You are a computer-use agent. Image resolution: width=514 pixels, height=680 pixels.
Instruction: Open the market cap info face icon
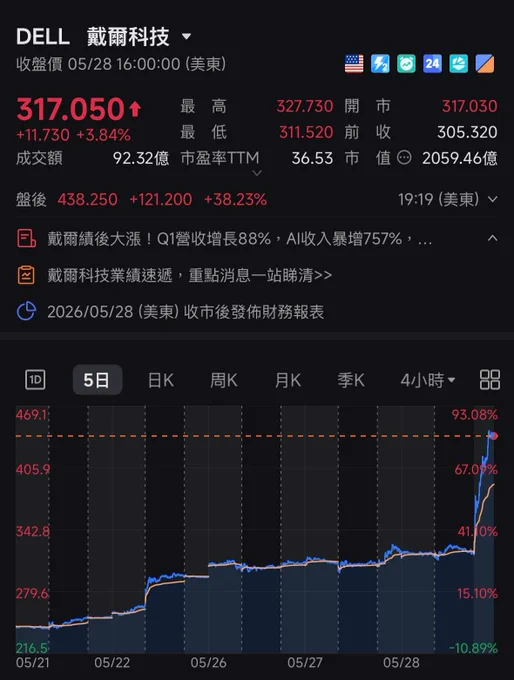tap(404, 157)
